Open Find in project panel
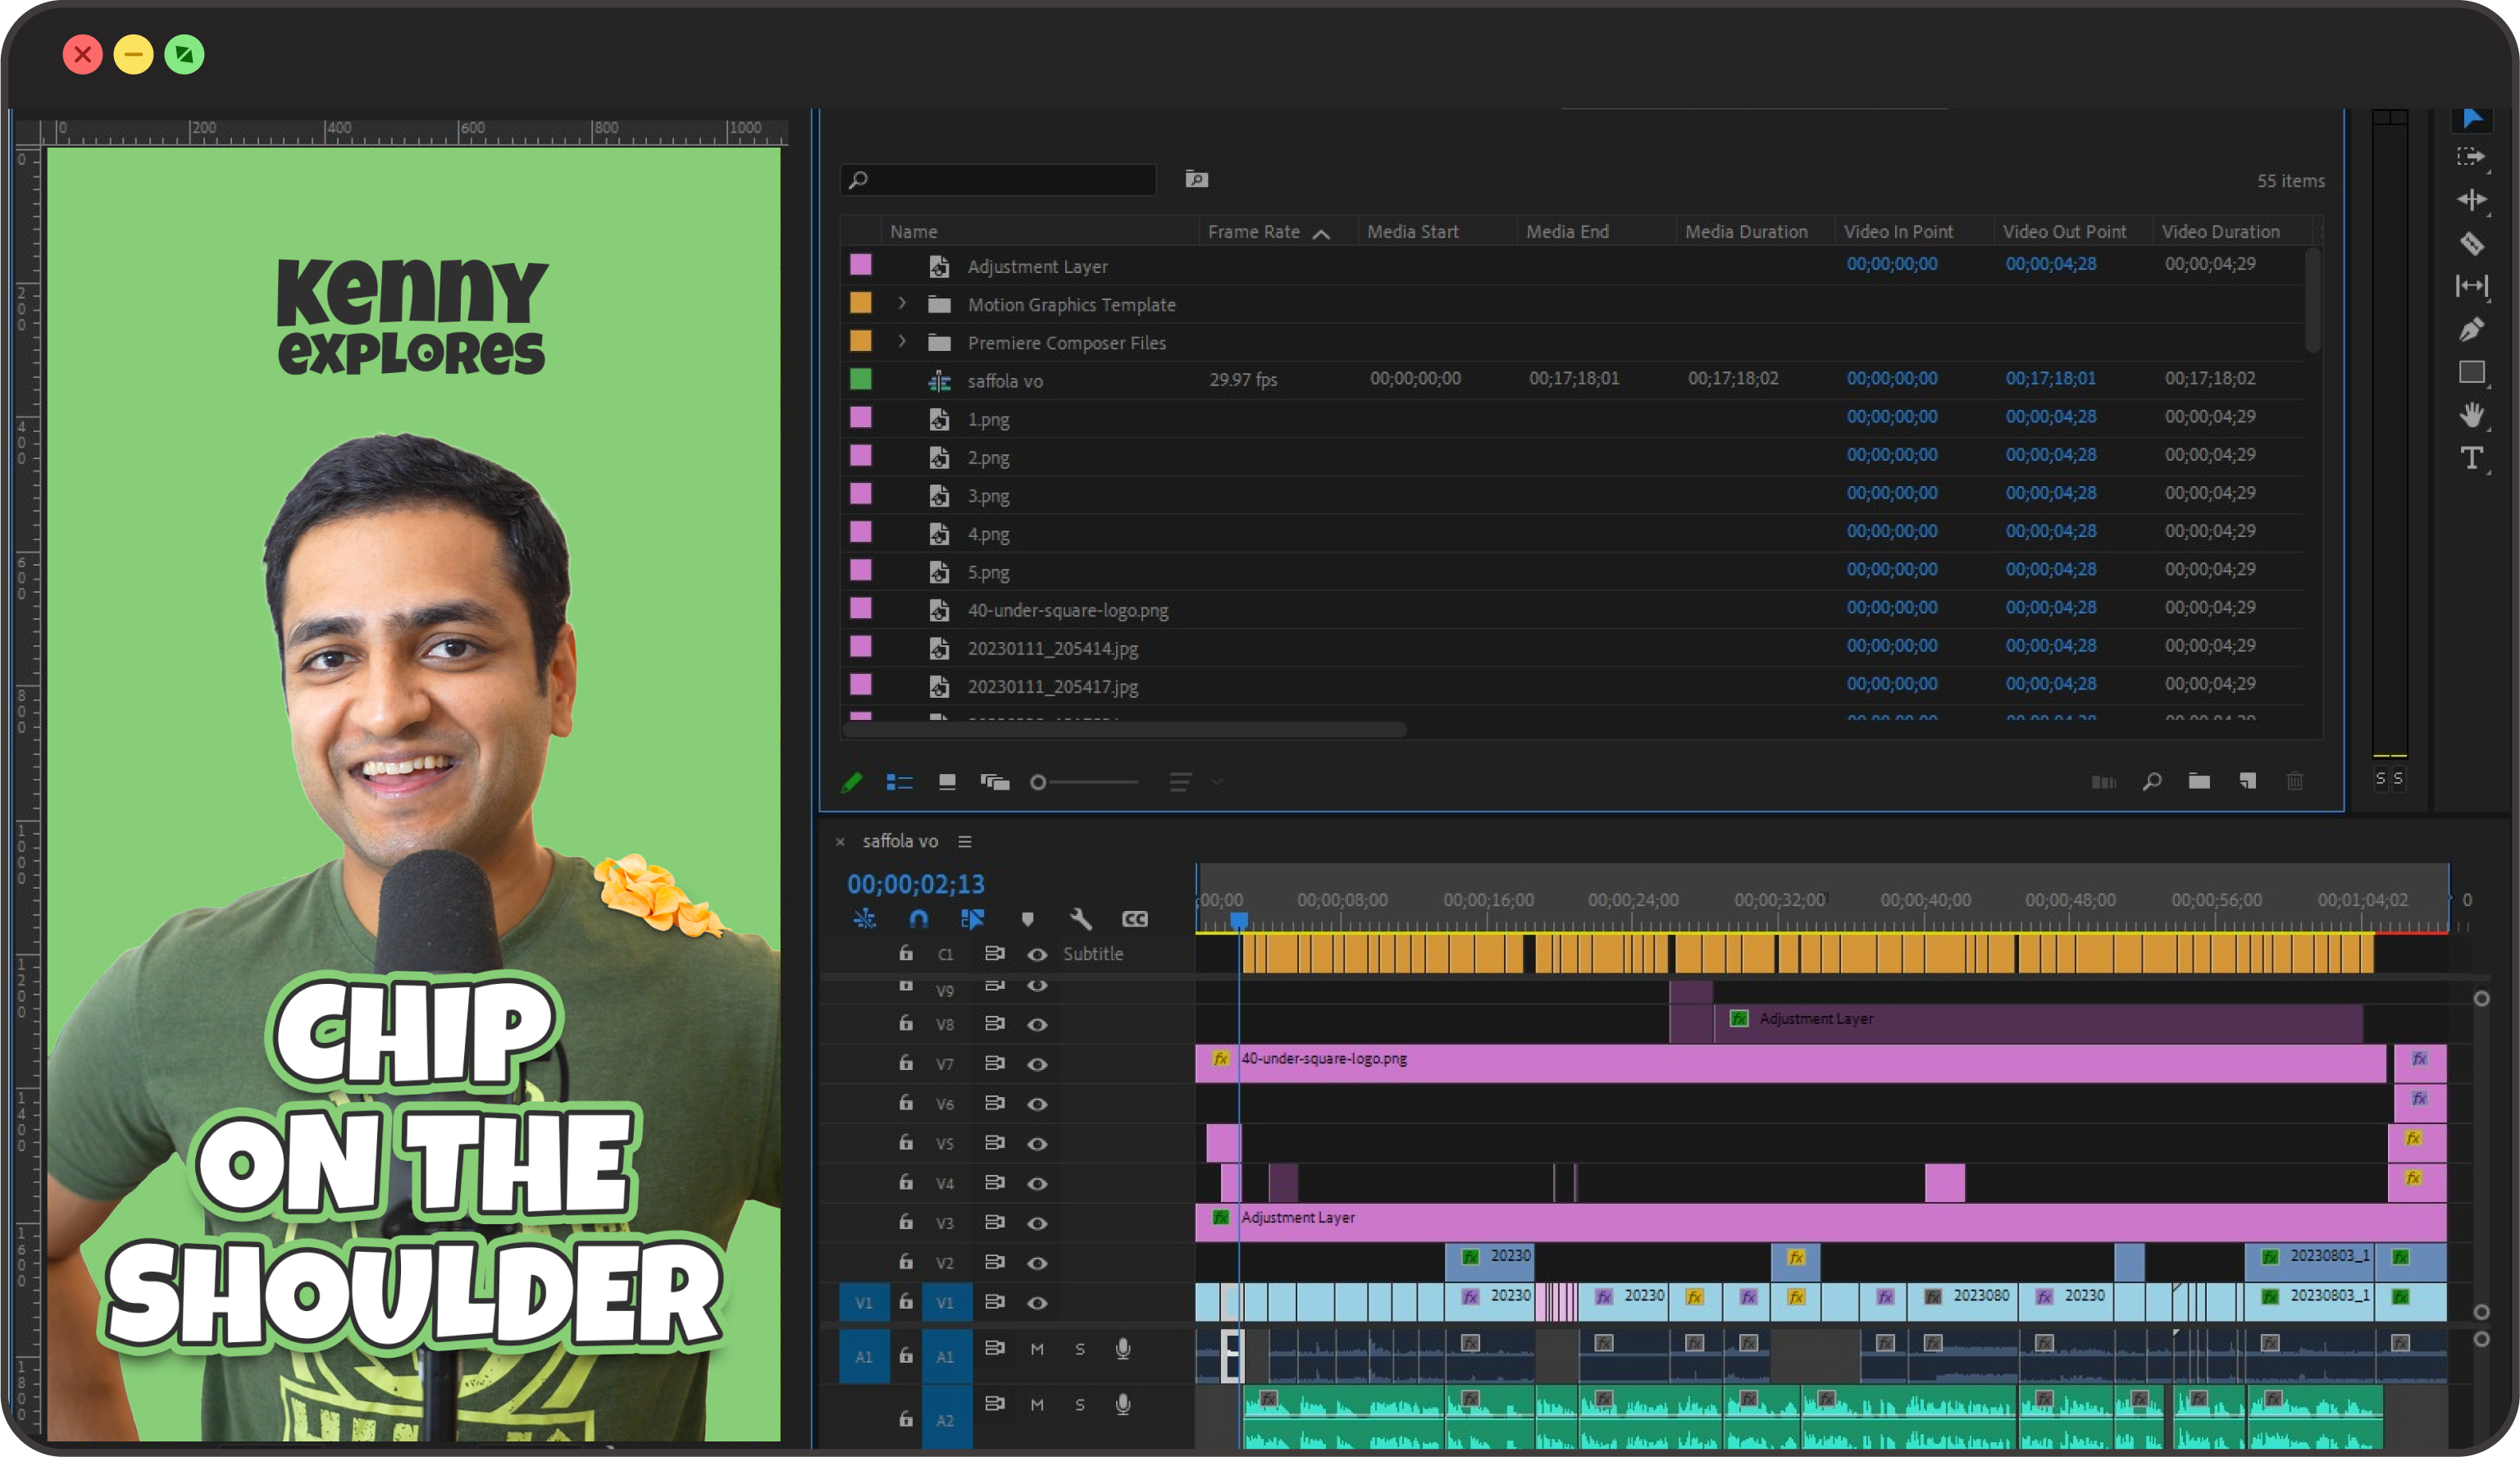This screenshot has width=2520, height=1457. pyautogui.click(x=2152, y=782)
